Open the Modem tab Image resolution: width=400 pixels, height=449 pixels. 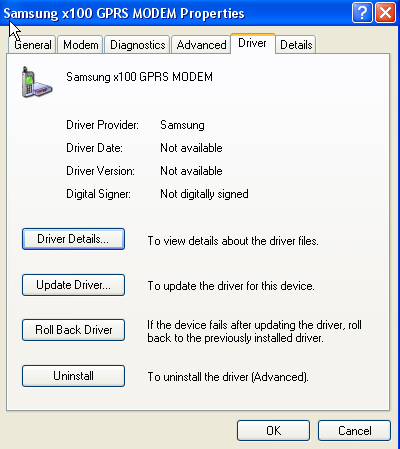pos(80,45)
